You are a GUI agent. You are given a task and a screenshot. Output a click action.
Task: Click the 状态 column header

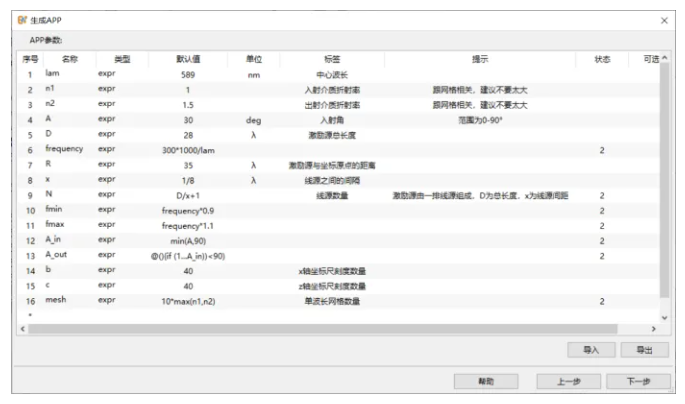(602, 59)
